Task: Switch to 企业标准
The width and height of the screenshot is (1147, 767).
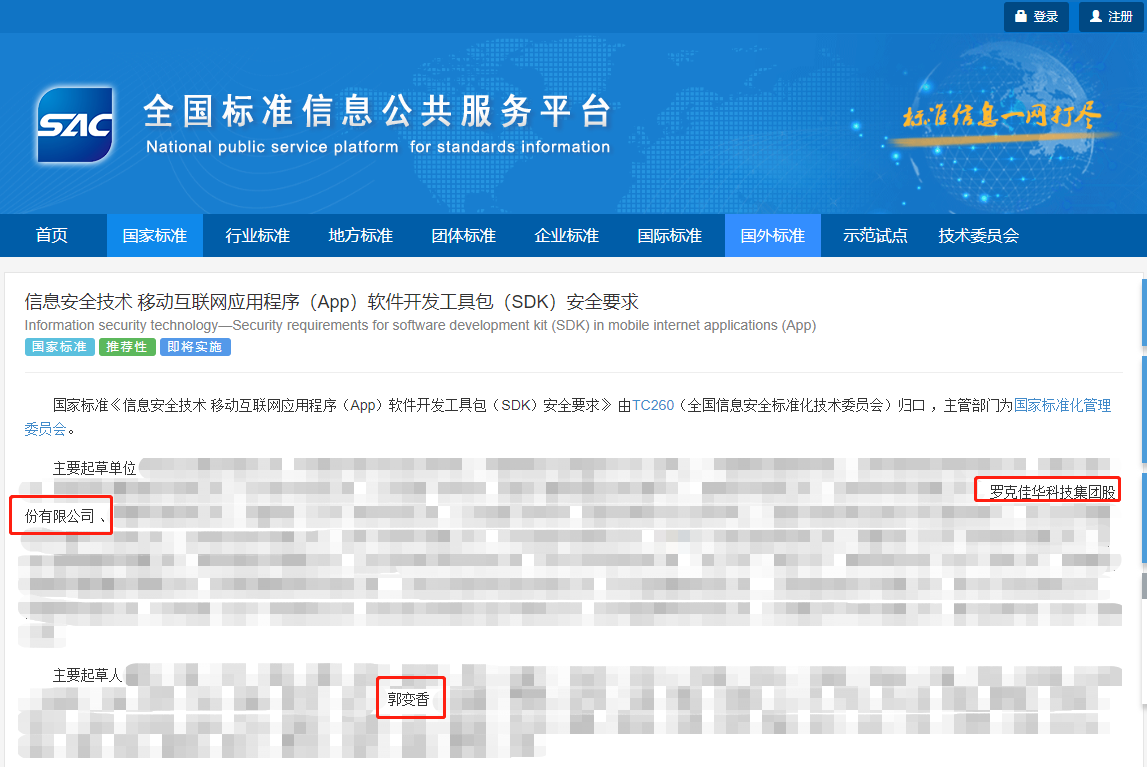Action: 566,235
